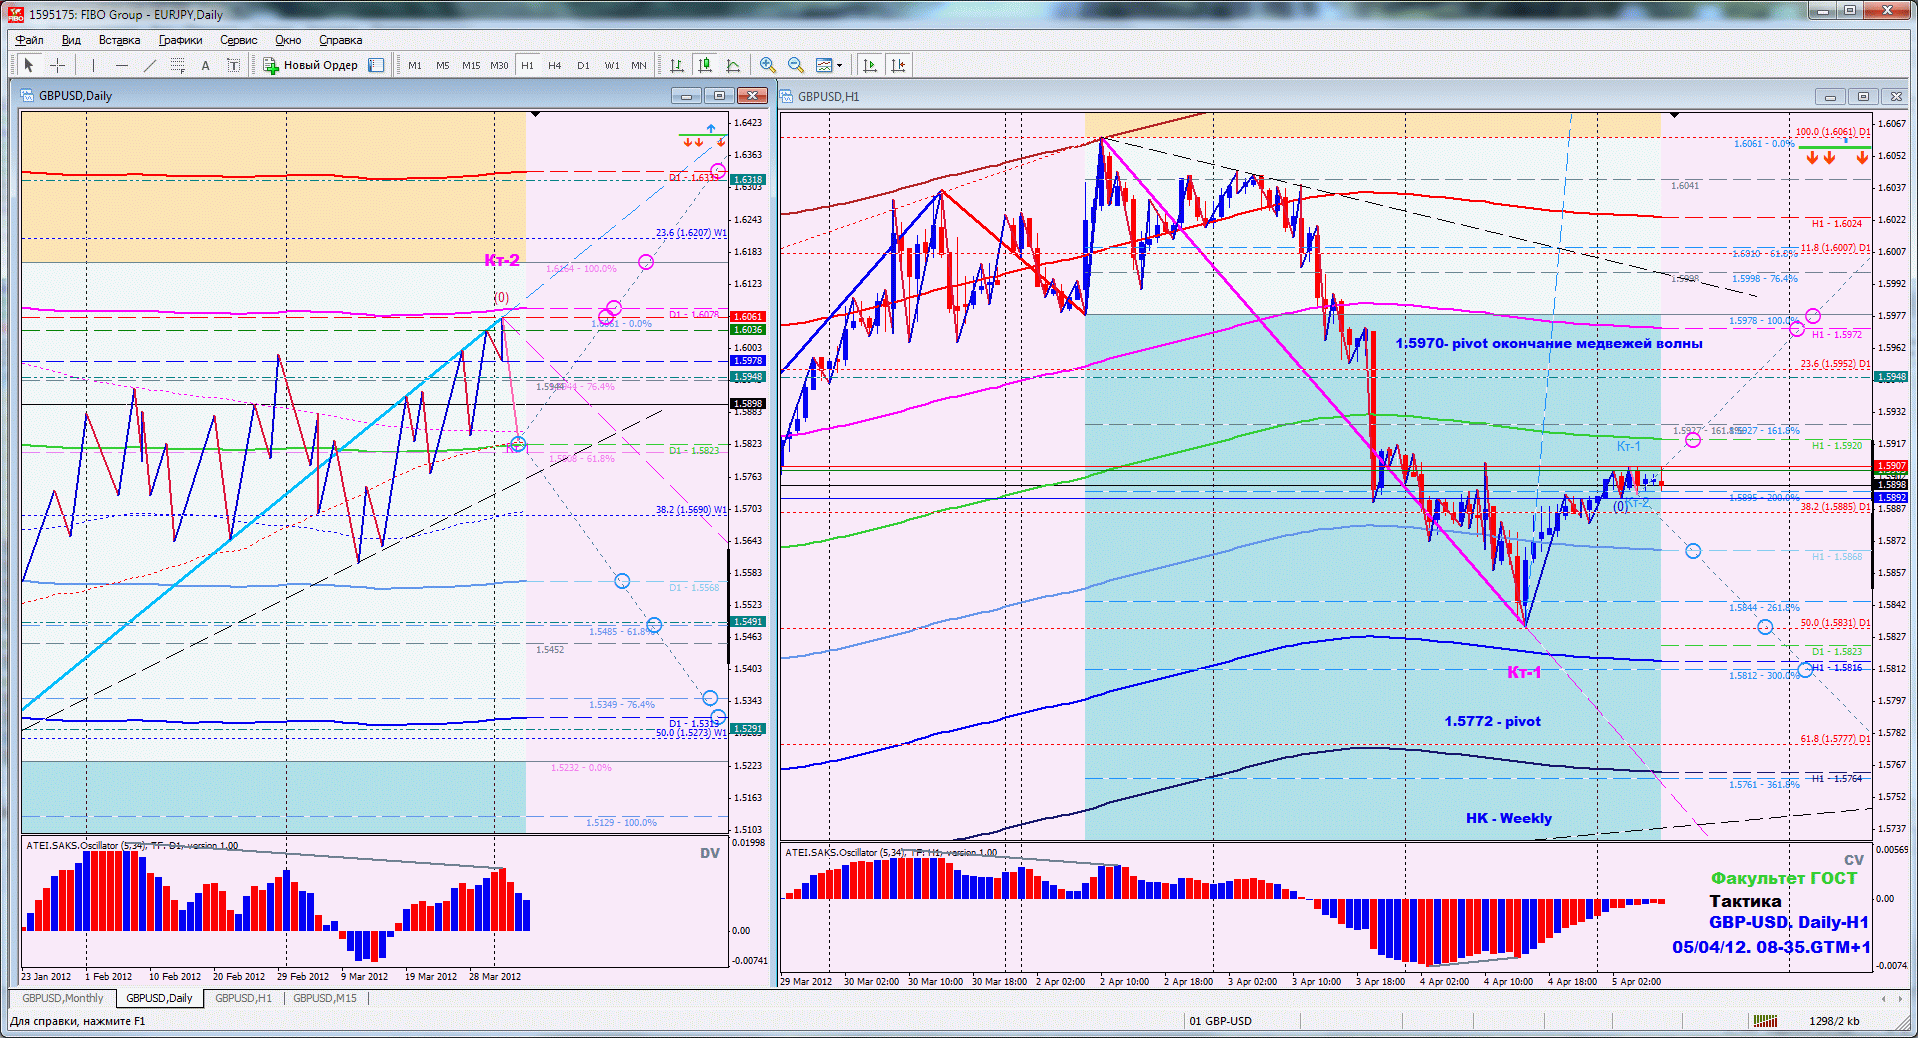The image size is (1918, 1038).
Task: Switch to the GBPUSD,H1 chart tab
Action: coord(243,998)
